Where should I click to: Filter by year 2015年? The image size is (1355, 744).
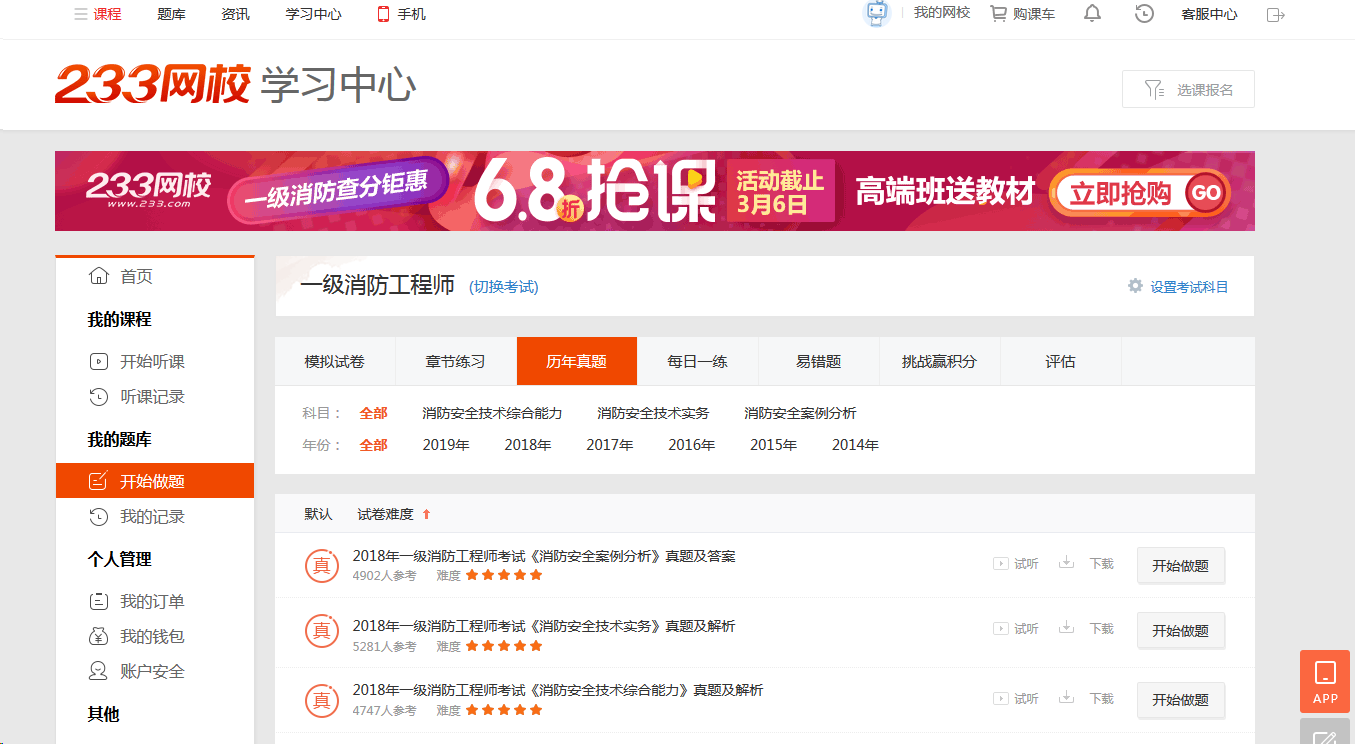[774, 445]
